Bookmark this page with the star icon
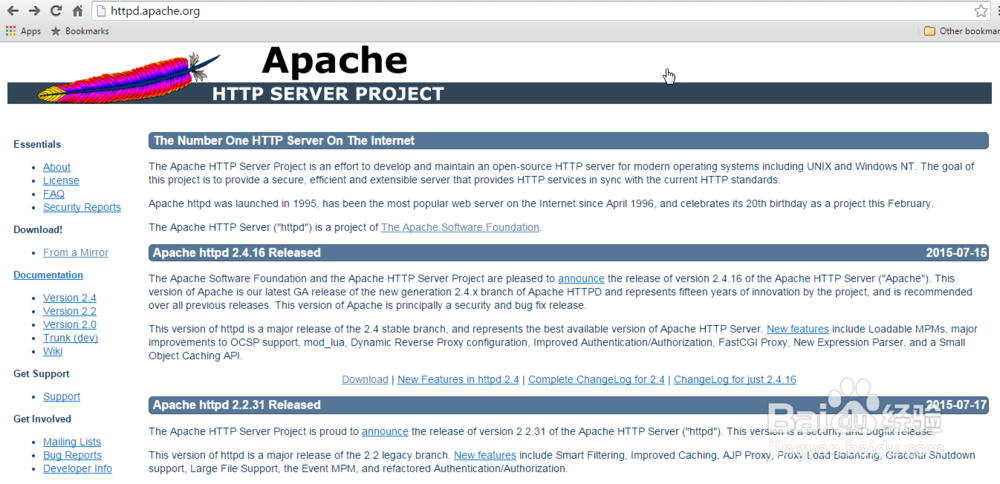 [x=981, y=11]
